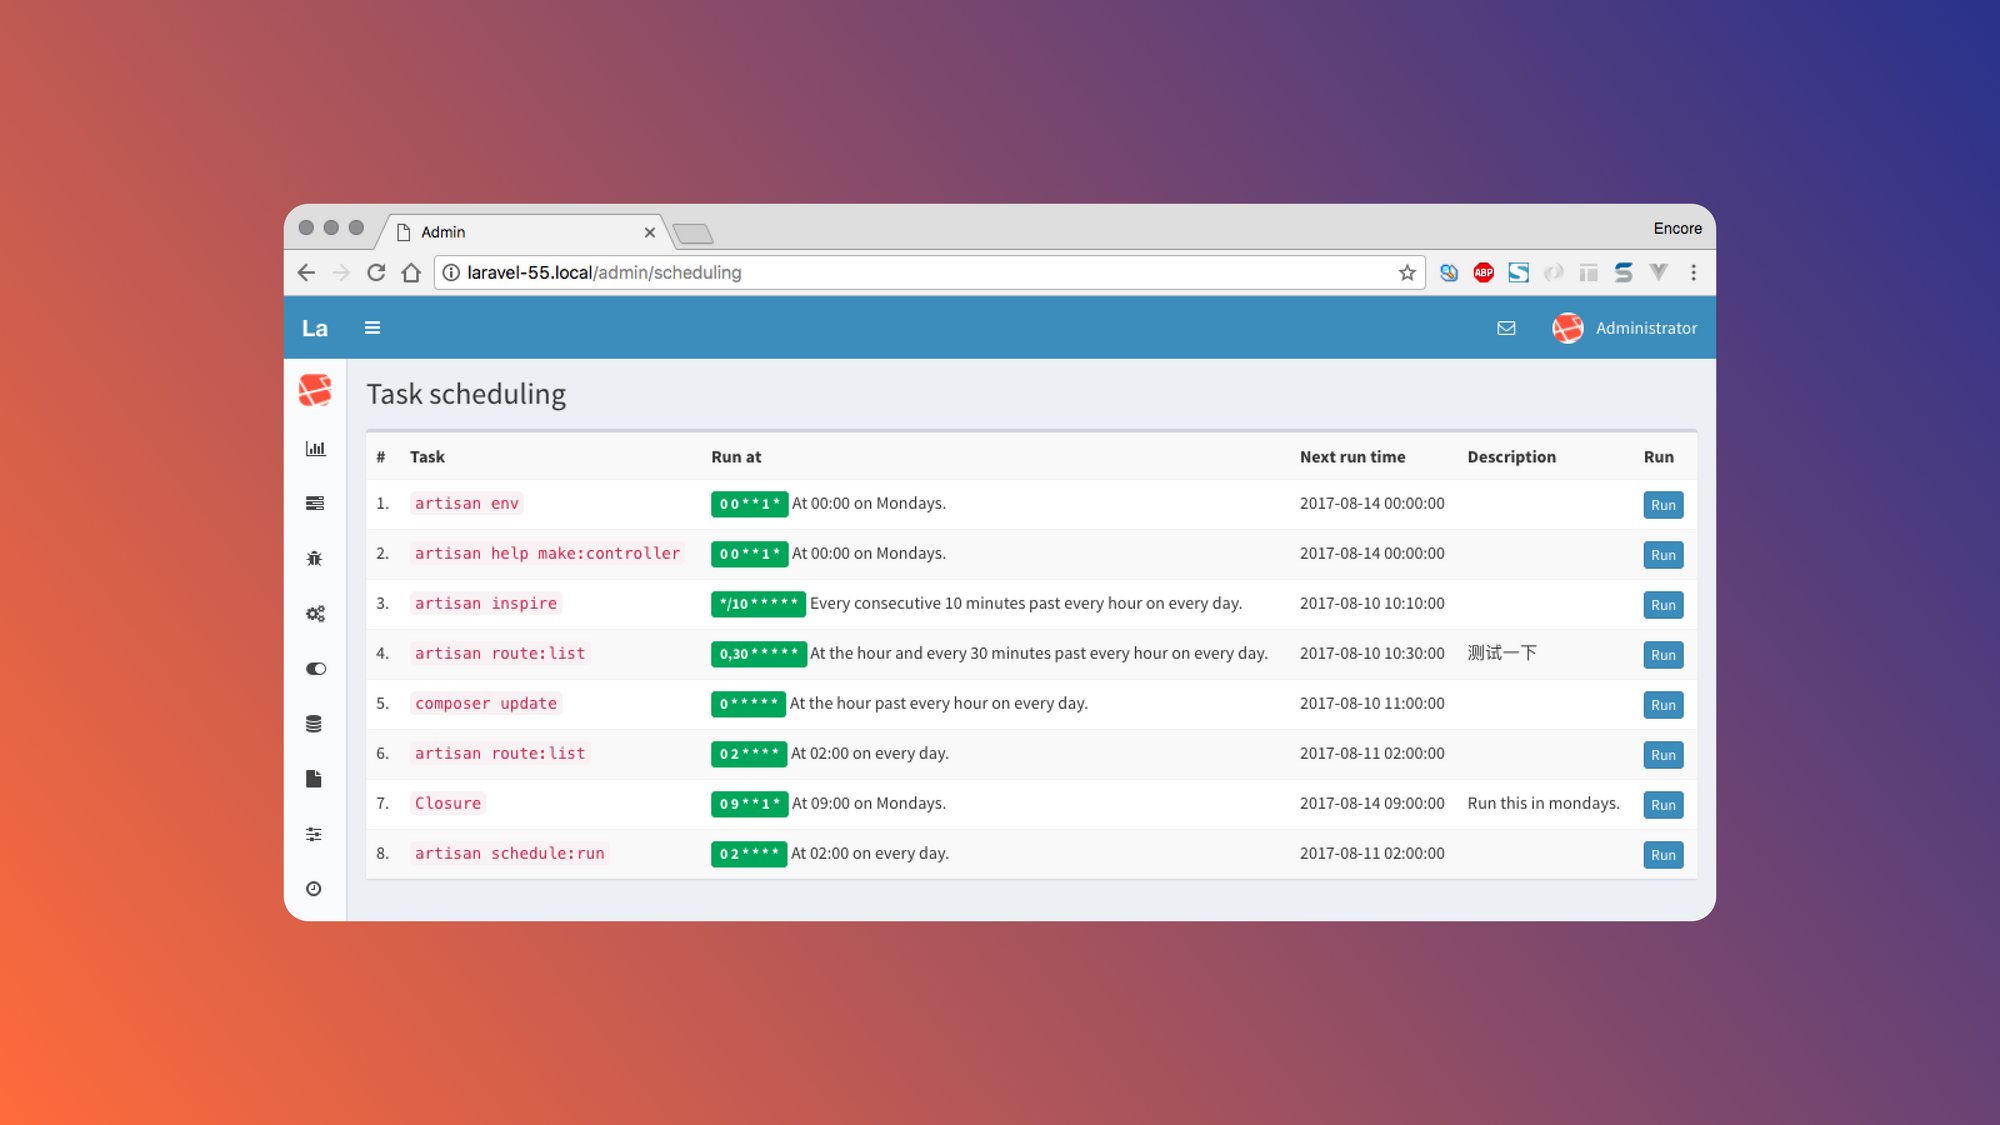Open the server tasks sidebar icon
The image size is (2000, 1125).
click(x=315, y=503)
